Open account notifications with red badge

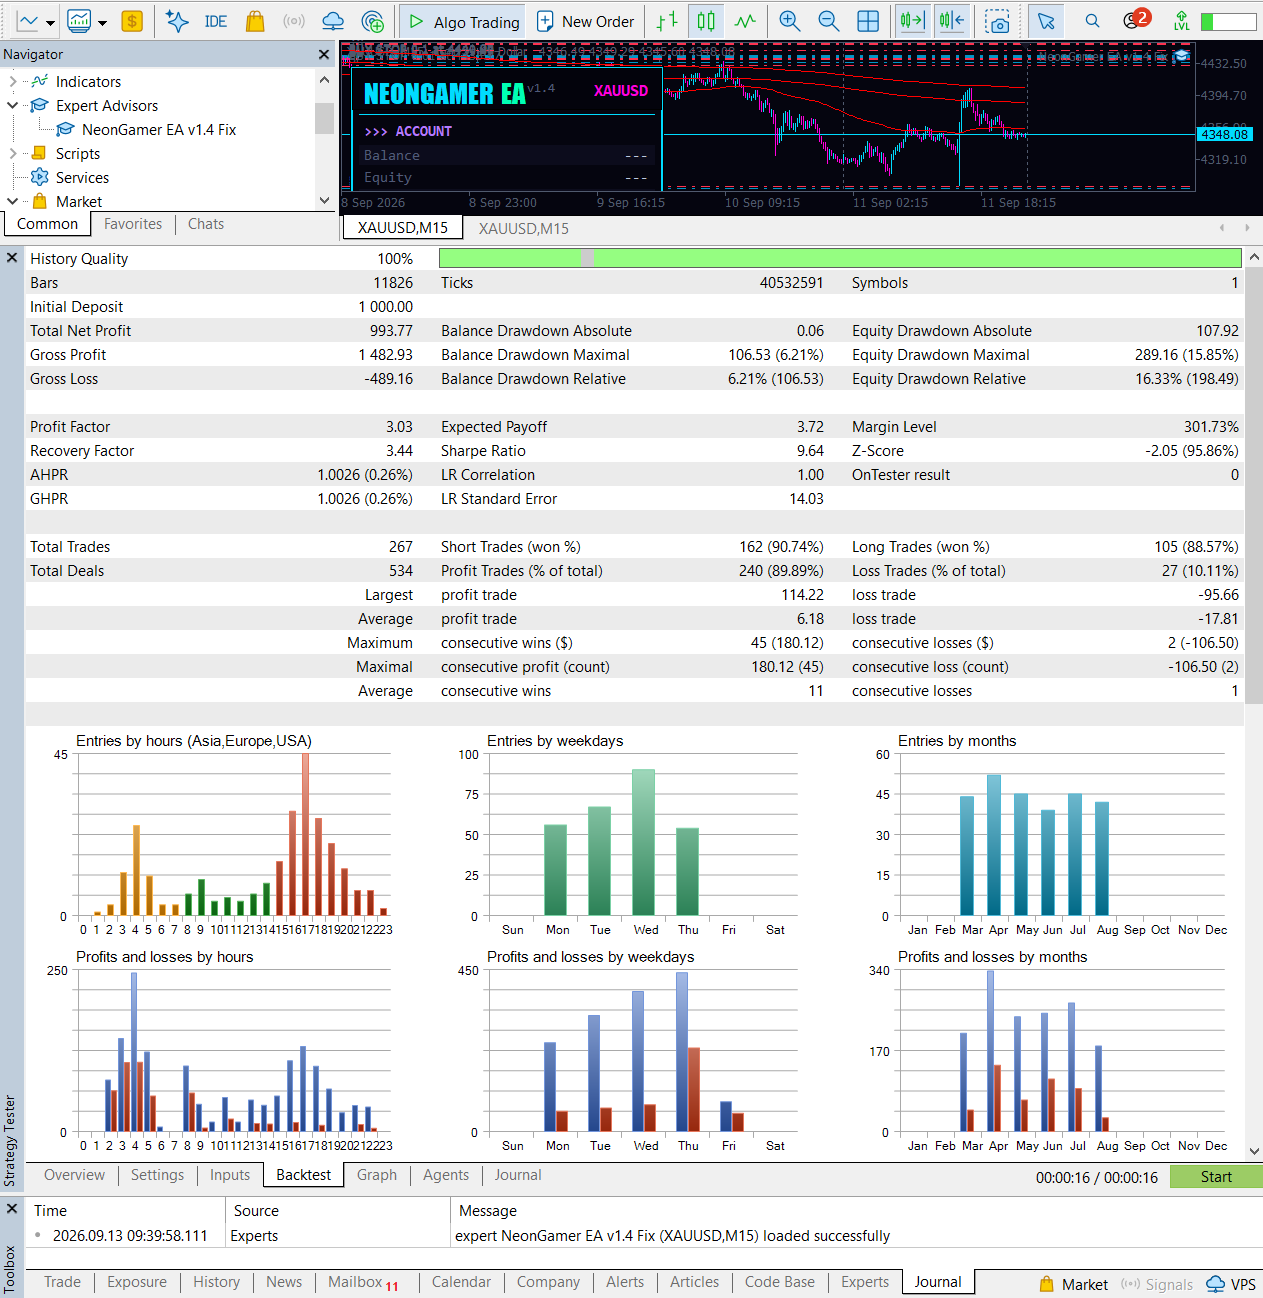point(1135,20)
